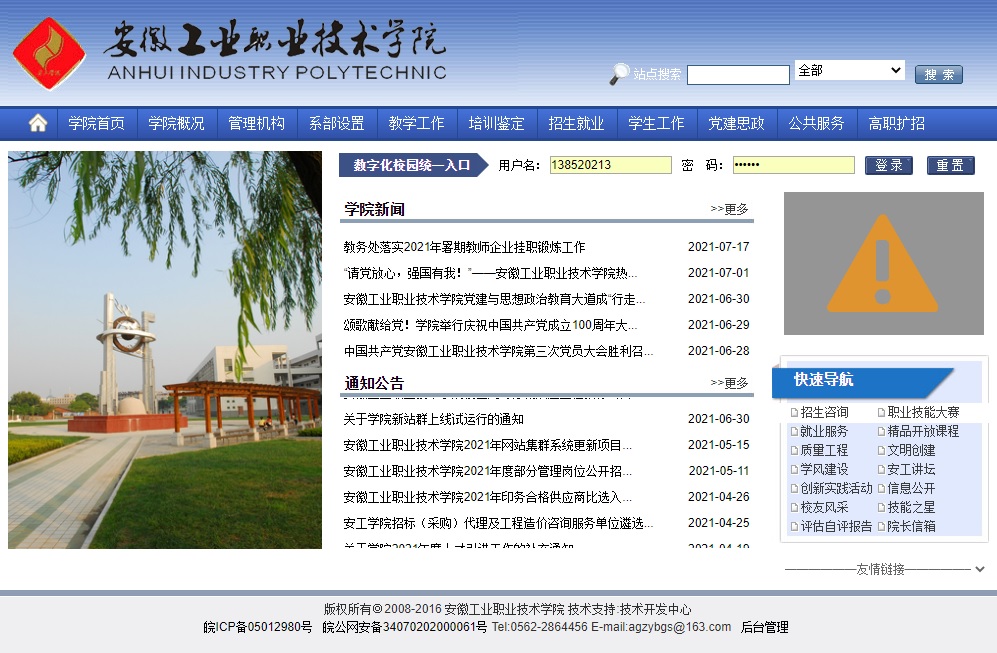Open notice about 2021年网站集群系统更新项目
Screen dimensions: 997x653
coord(488,445)
